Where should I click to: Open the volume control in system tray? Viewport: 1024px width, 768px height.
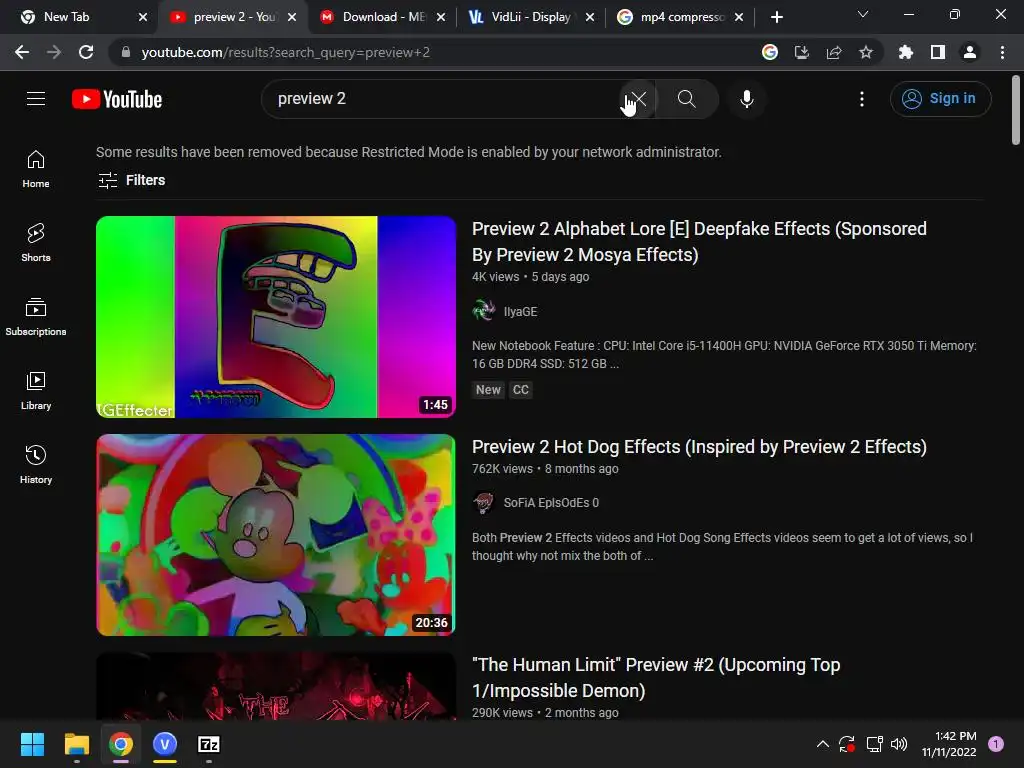tap(899, 744)
